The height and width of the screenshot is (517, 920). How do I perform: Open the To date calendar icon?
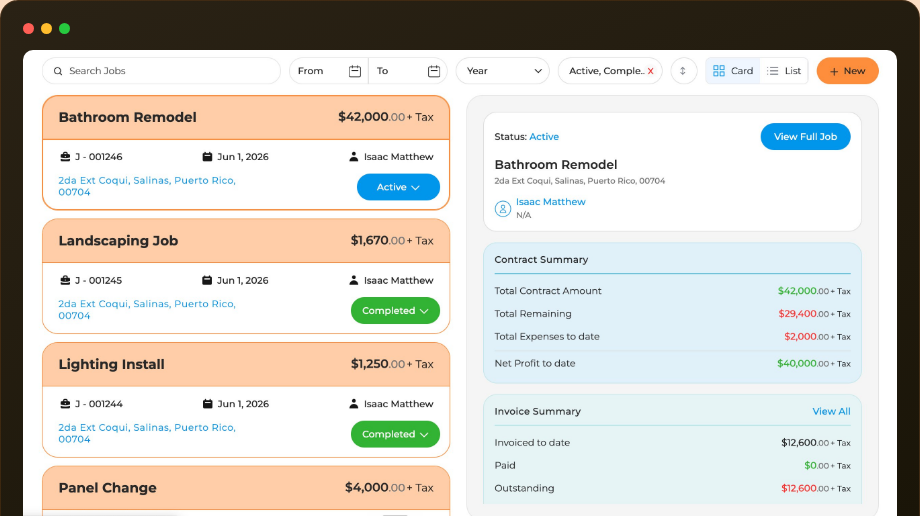tap(434, 71)
